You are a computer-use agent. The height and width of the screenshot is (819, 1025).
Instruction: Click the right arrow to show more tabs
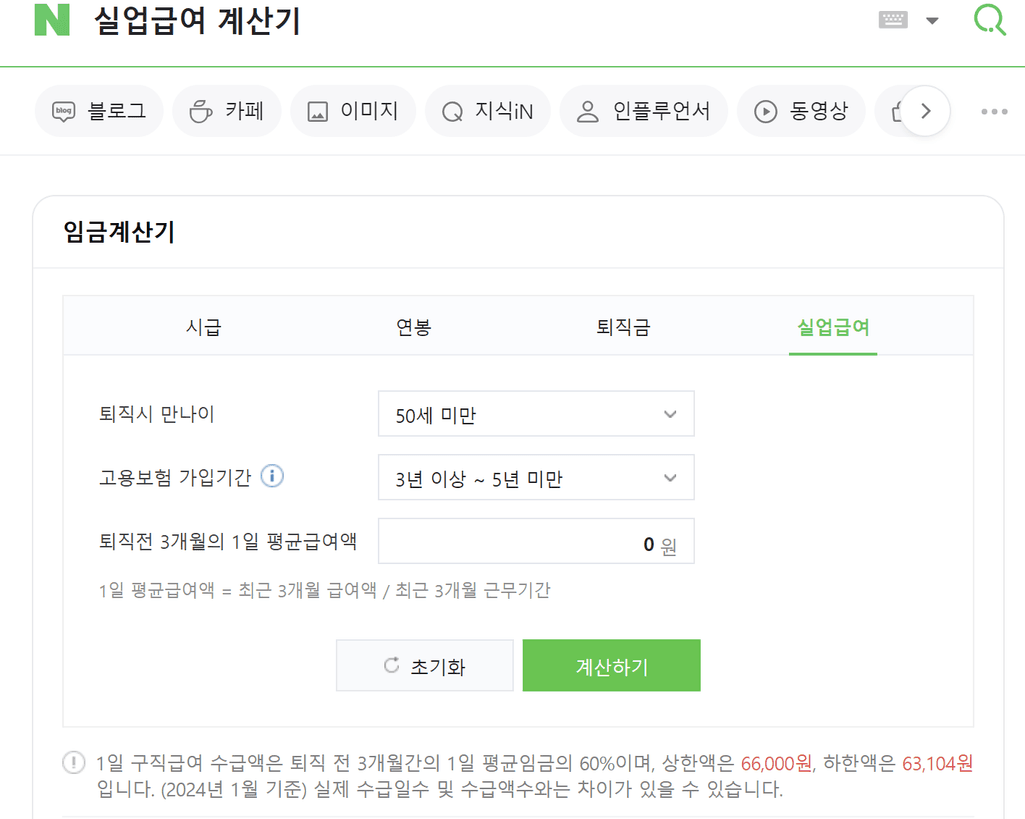click(x=925, y=111)
